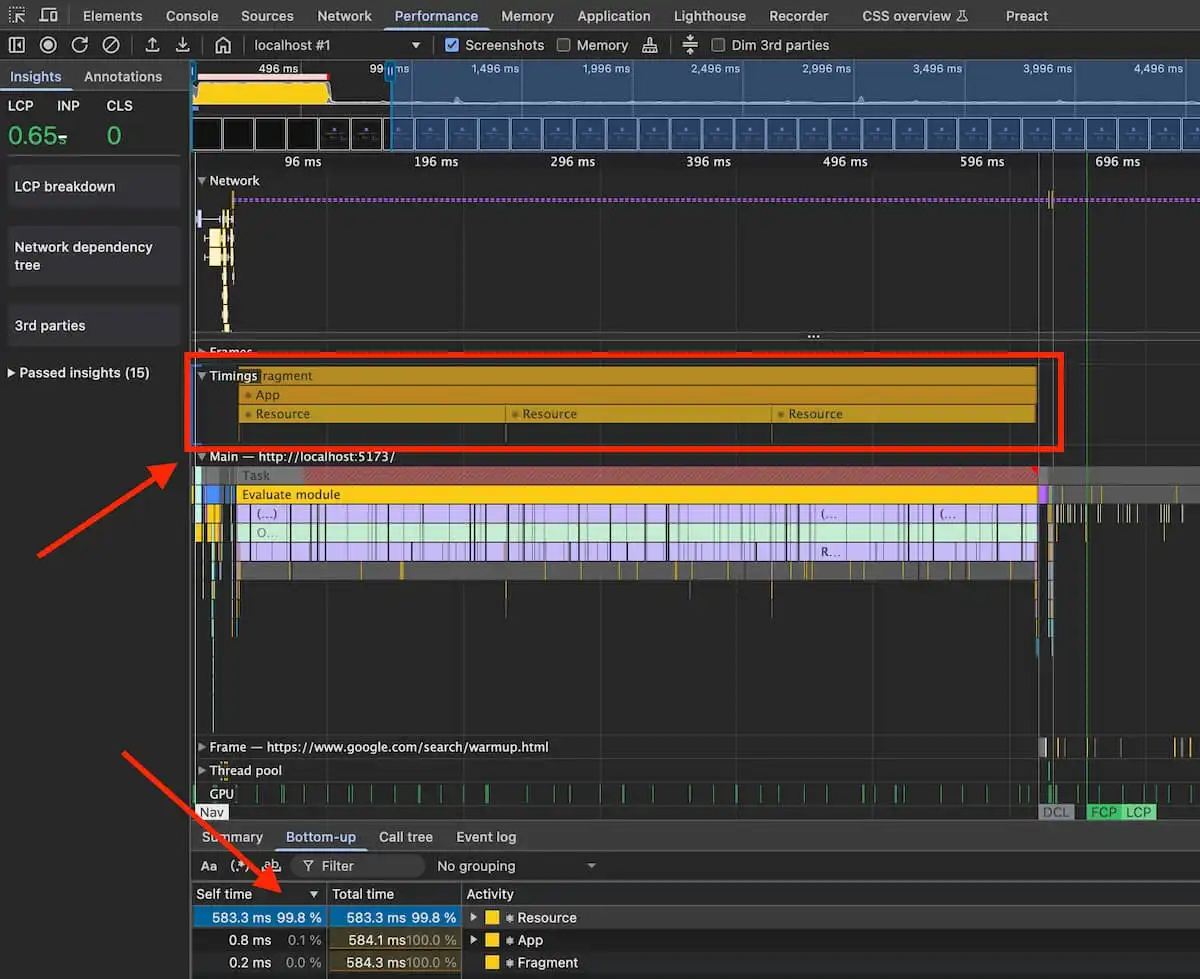This screenshot has height=979, width=1200.
Task: Click the download profile icon
Action: coord(183,45)
